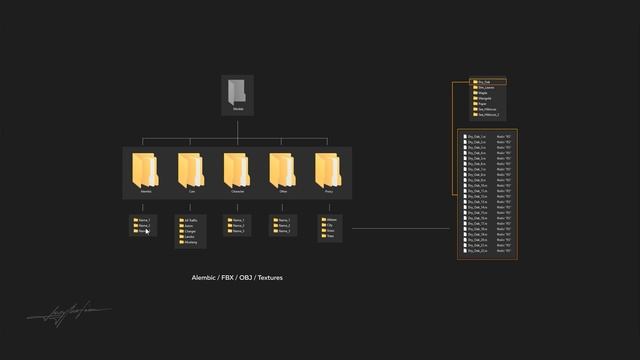The image size is (640, 360).
Task: Select the Elm_Leaves folder
Action: coord(484,87)
